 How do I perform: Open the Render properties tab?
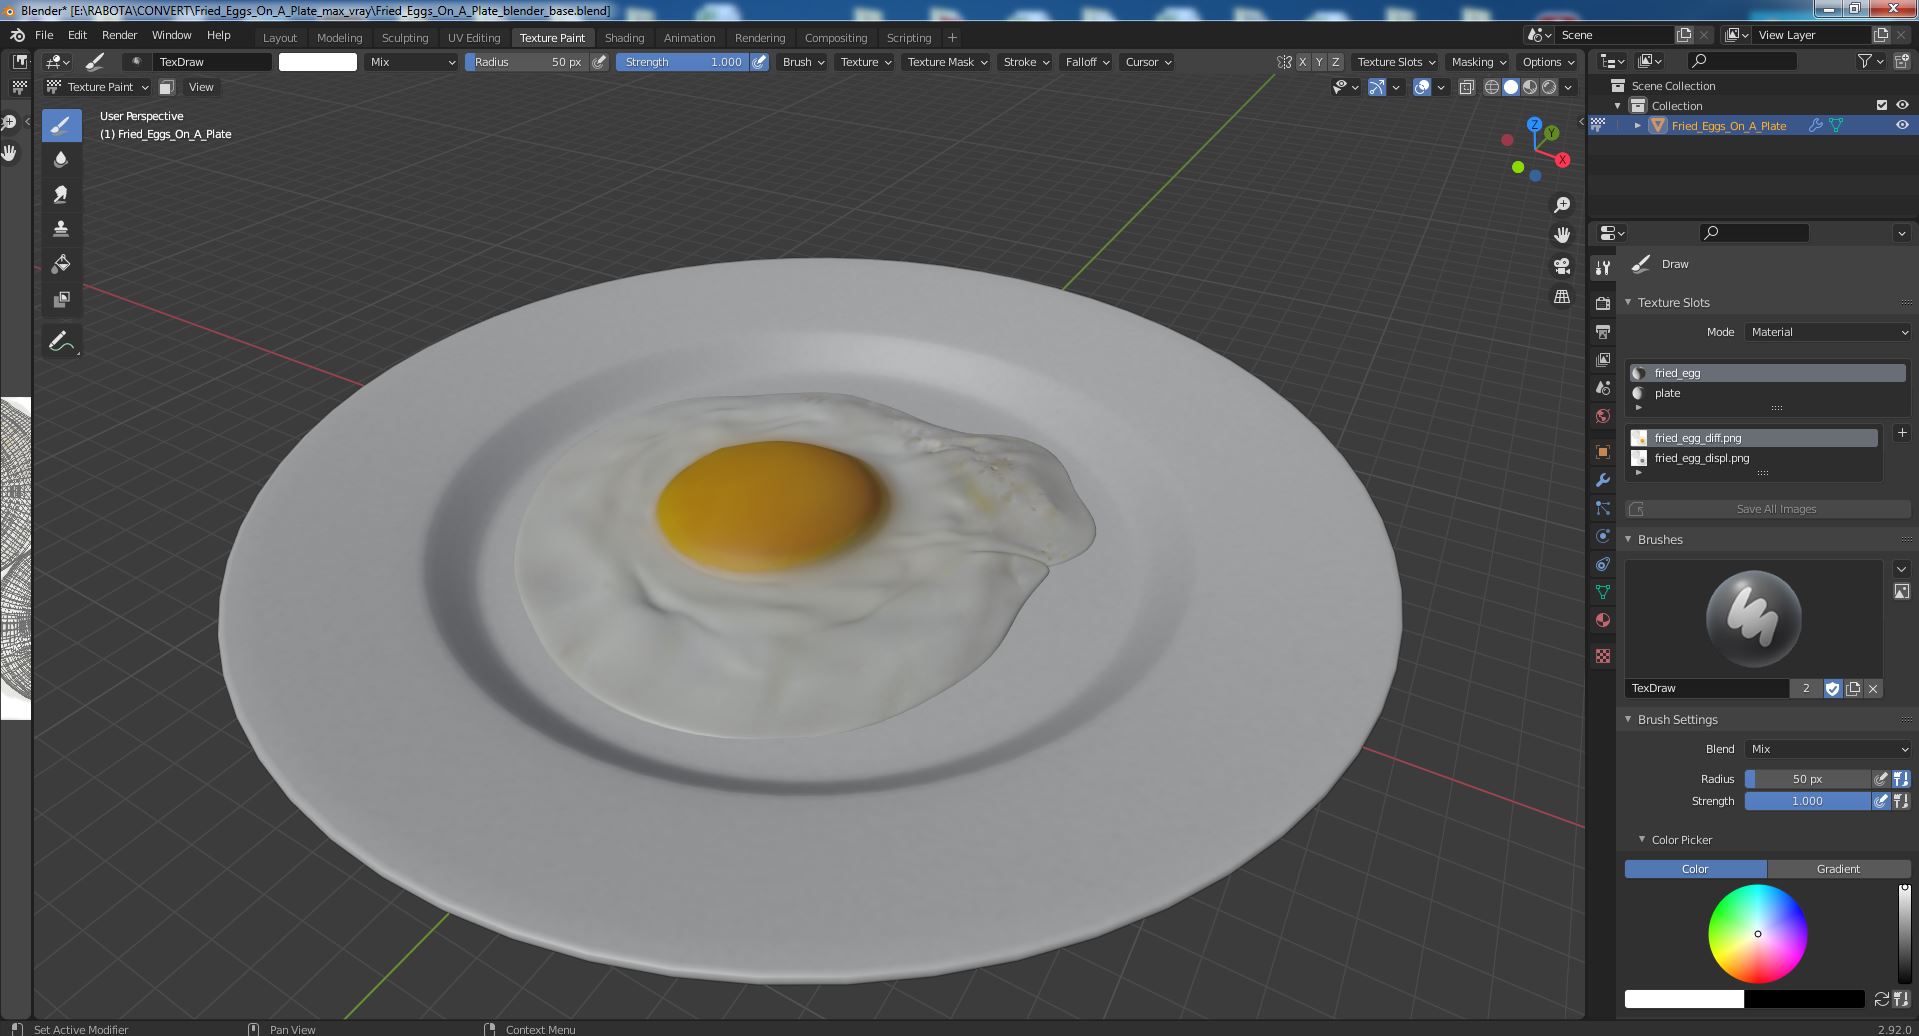1603,303
